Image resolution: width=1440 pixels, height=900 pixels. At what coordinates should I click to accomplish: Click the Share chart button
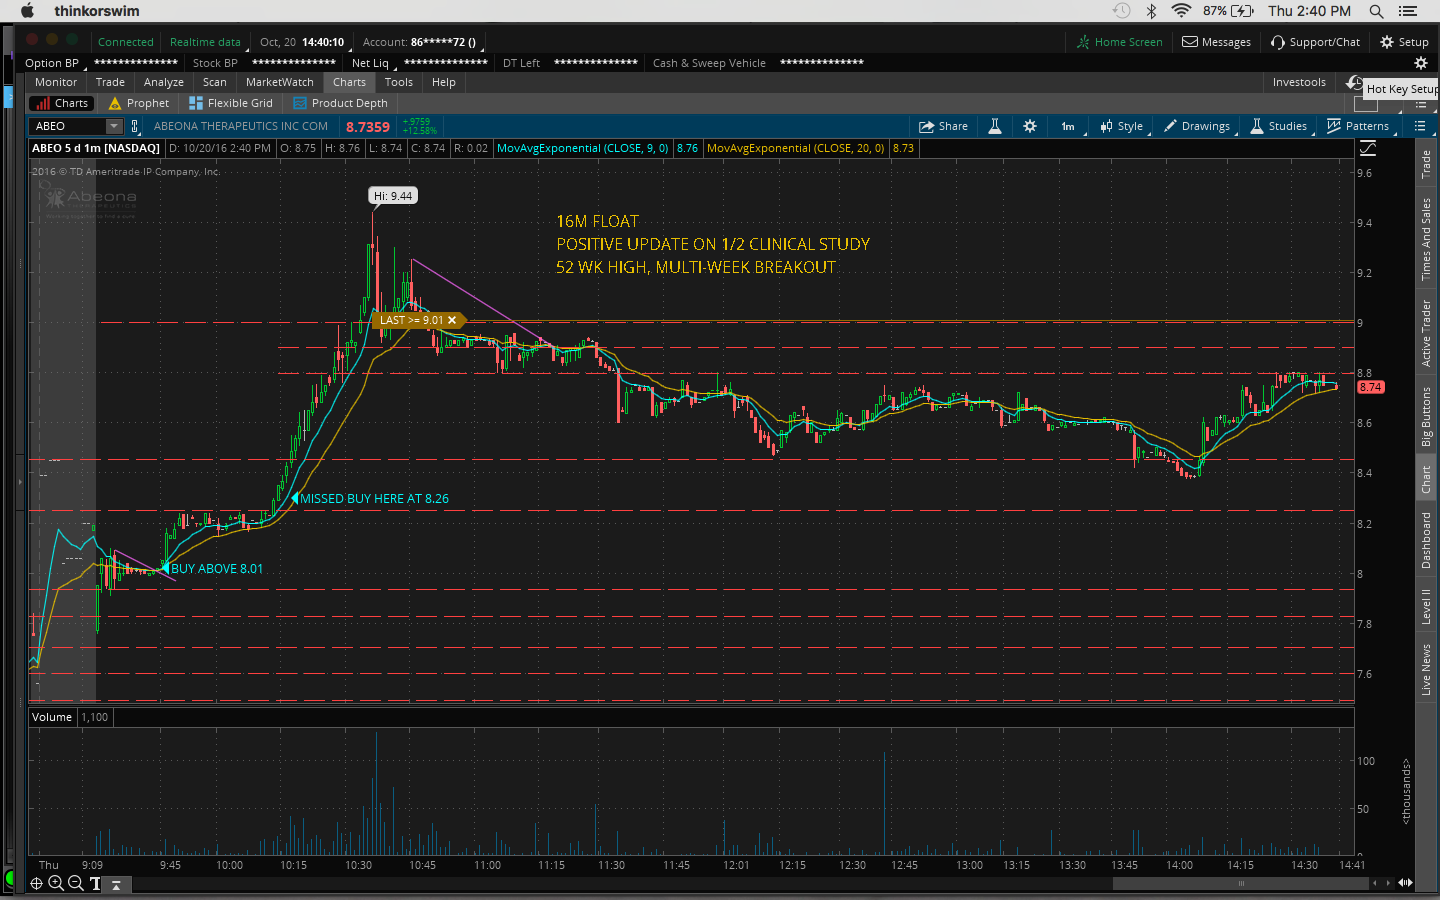(943, 126)
